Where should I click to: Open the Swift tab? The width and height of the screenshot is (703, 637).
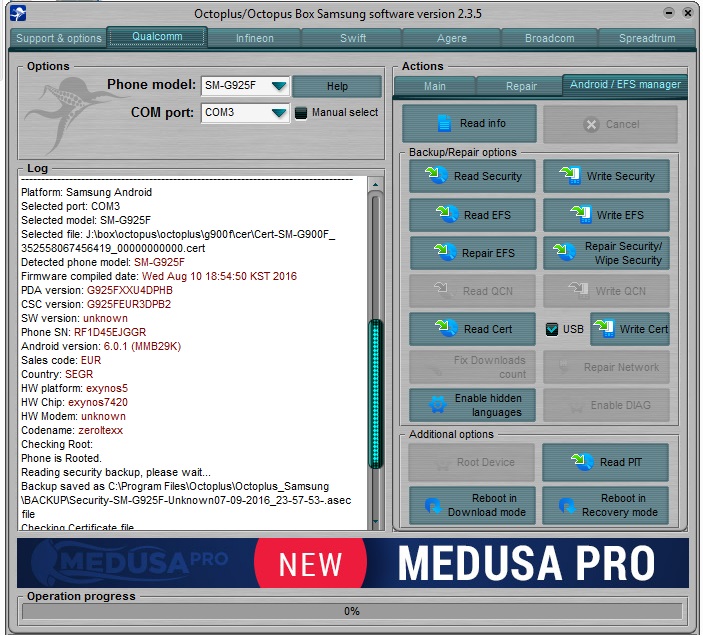point(352,38)
